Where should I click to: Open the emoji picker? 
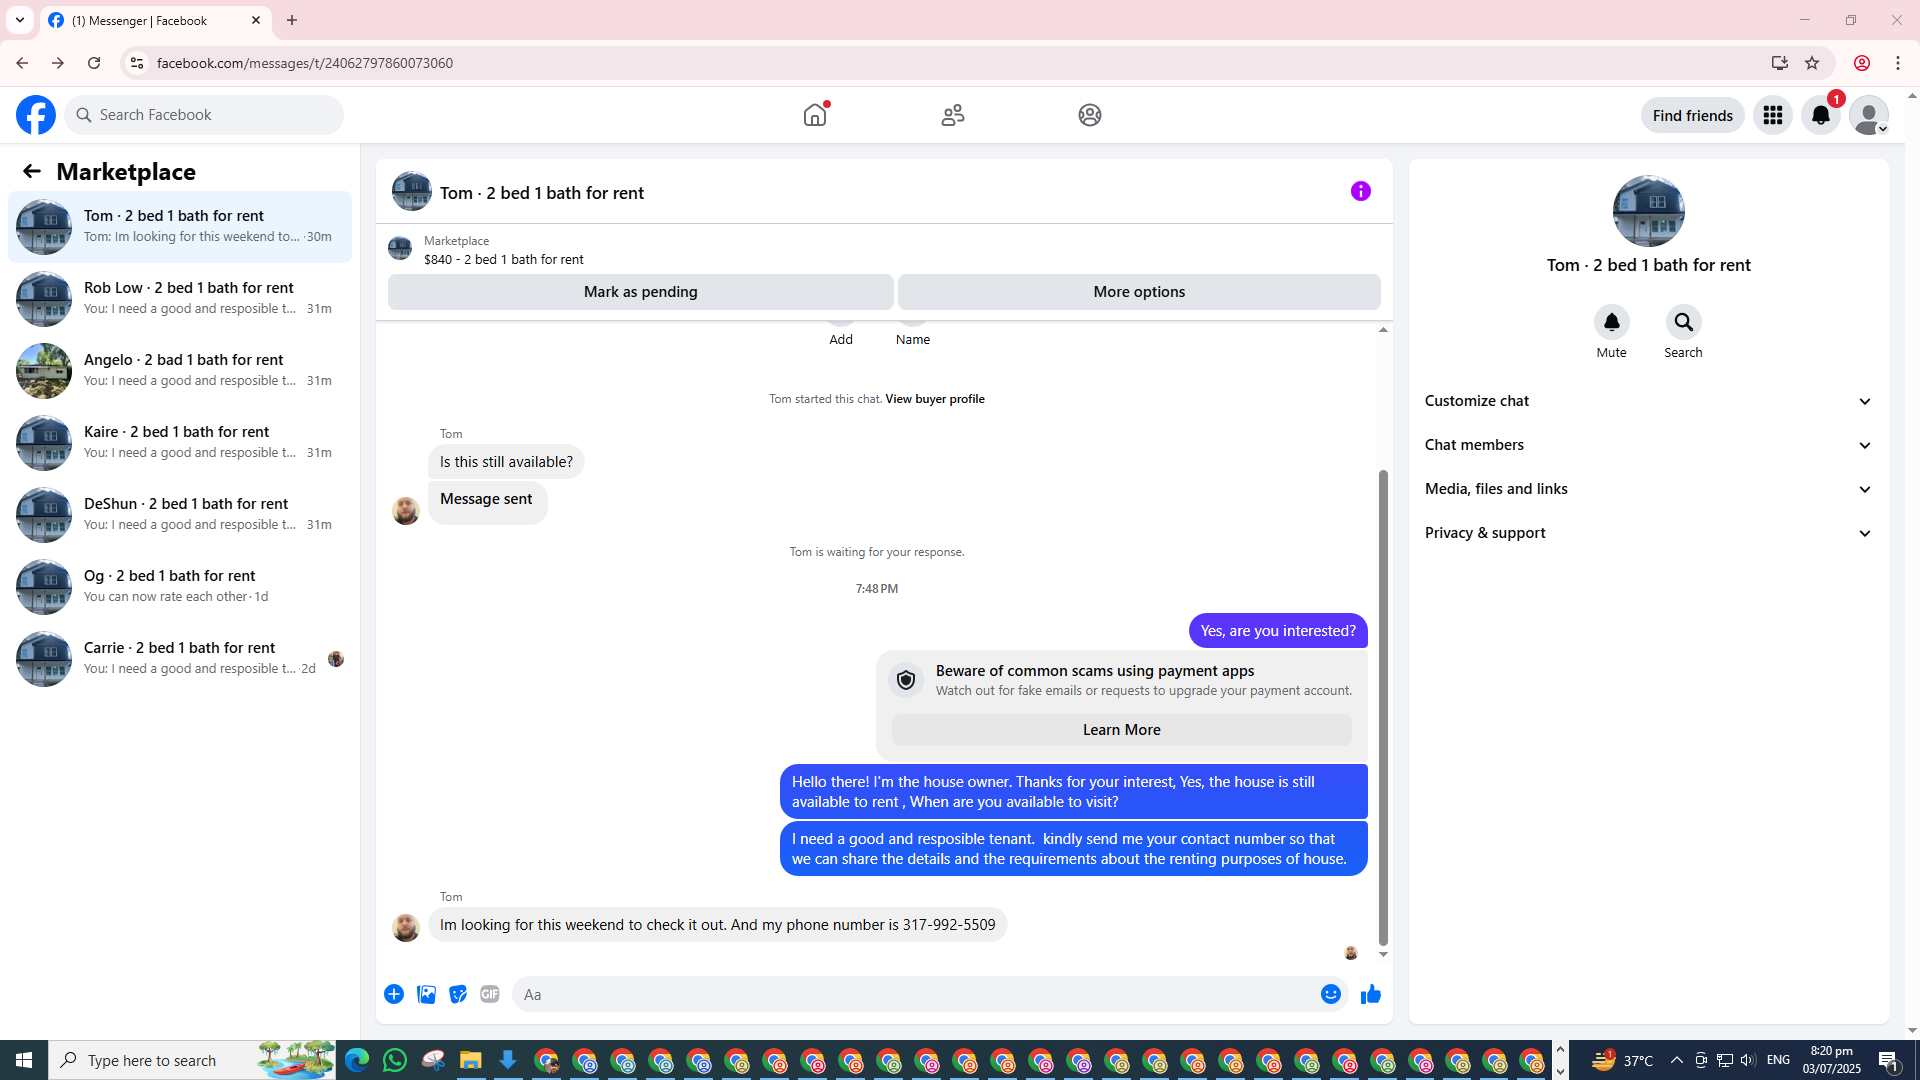[x=1330, y=994]
